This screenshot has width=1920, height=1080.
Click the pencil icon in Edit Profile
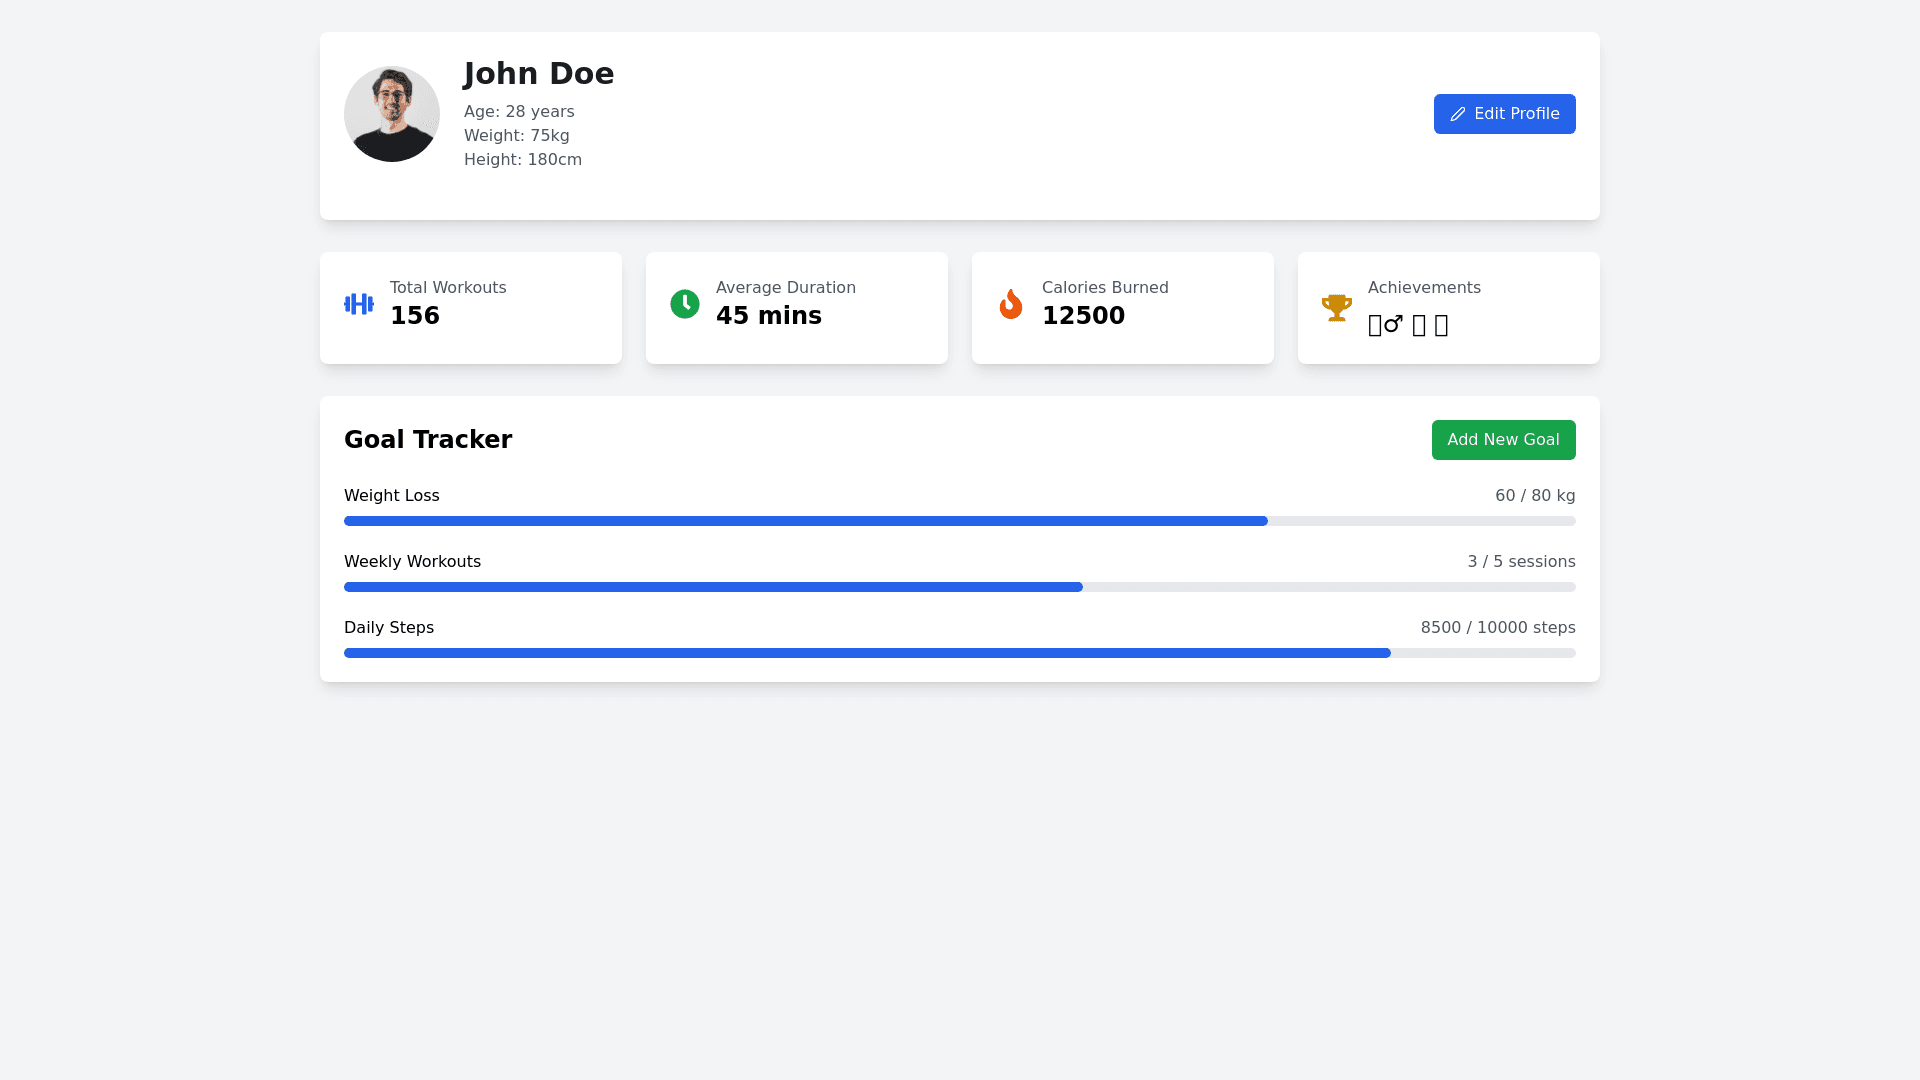(1458, 114)
